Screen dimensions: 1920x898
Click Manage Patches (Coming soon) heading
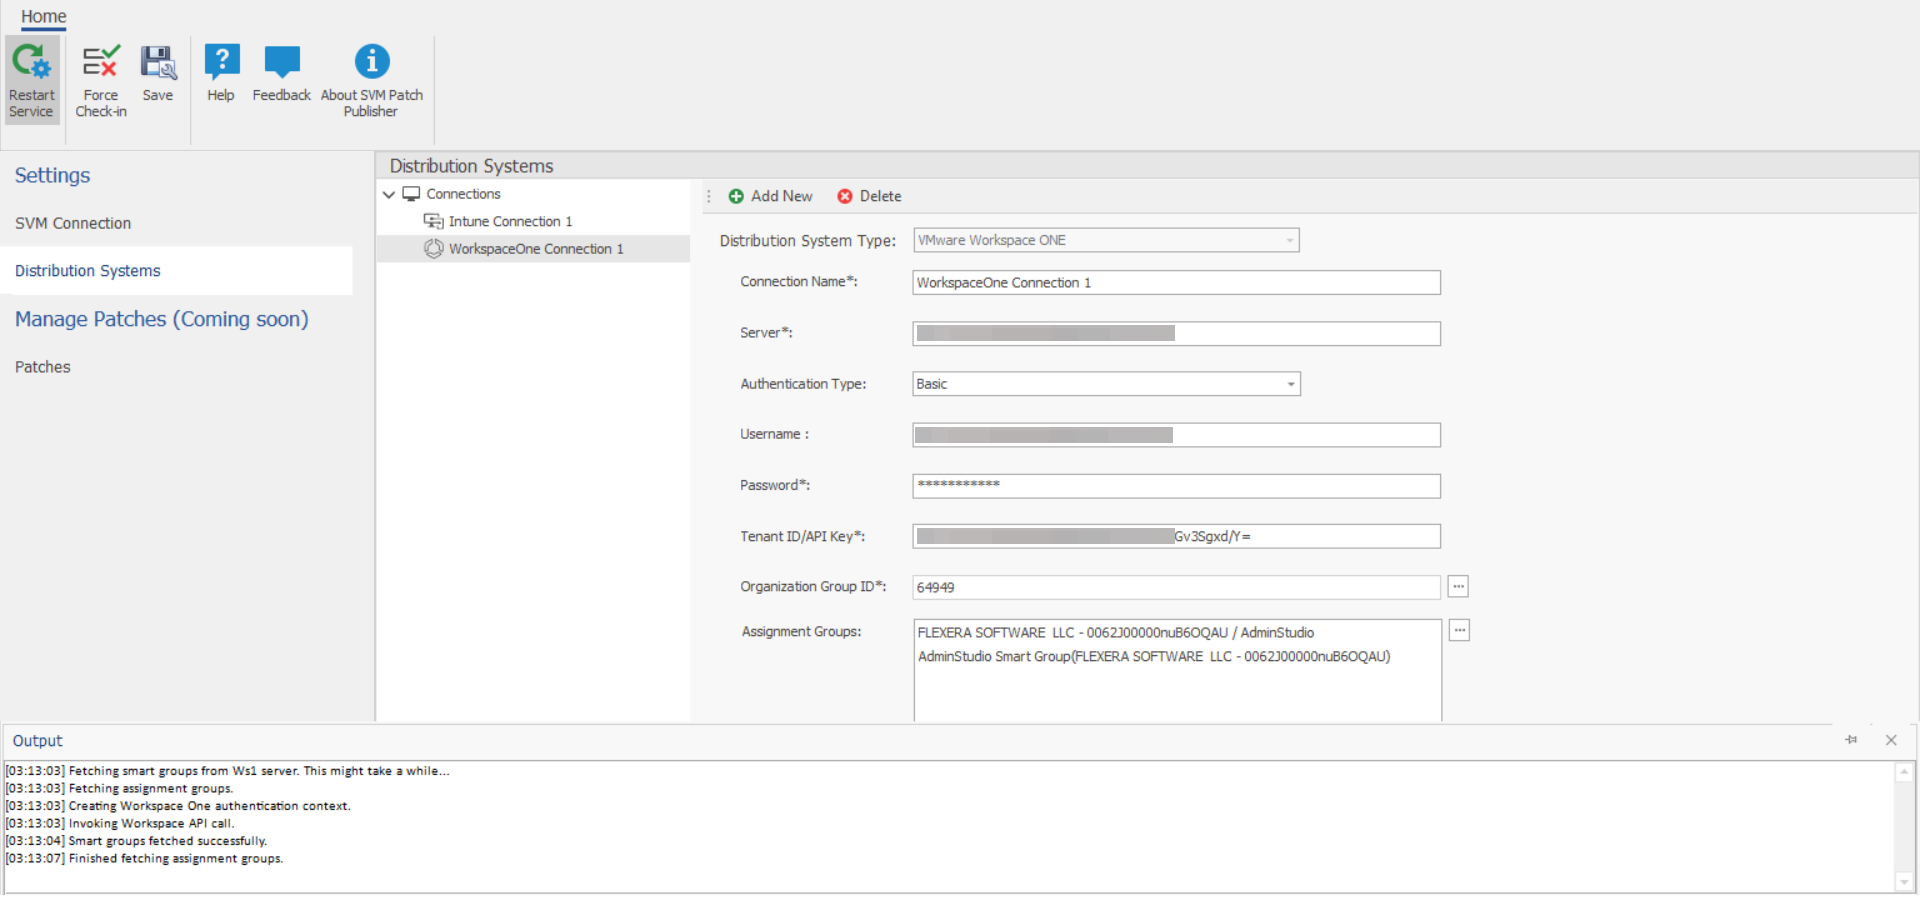162,319
